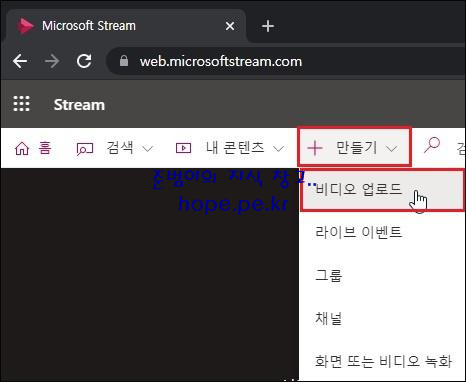The height and width of the screenshot is (382, 466).
Task: Expand the 검색 menu chevron
Action: [147, 149]
